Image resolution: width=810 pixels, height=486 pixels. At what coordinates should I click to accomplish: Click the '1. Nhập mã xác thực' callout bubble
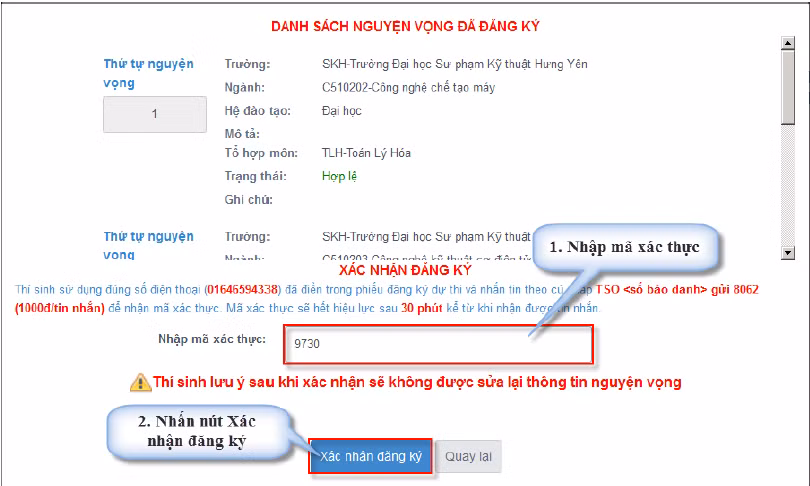[x=625, y=247]
